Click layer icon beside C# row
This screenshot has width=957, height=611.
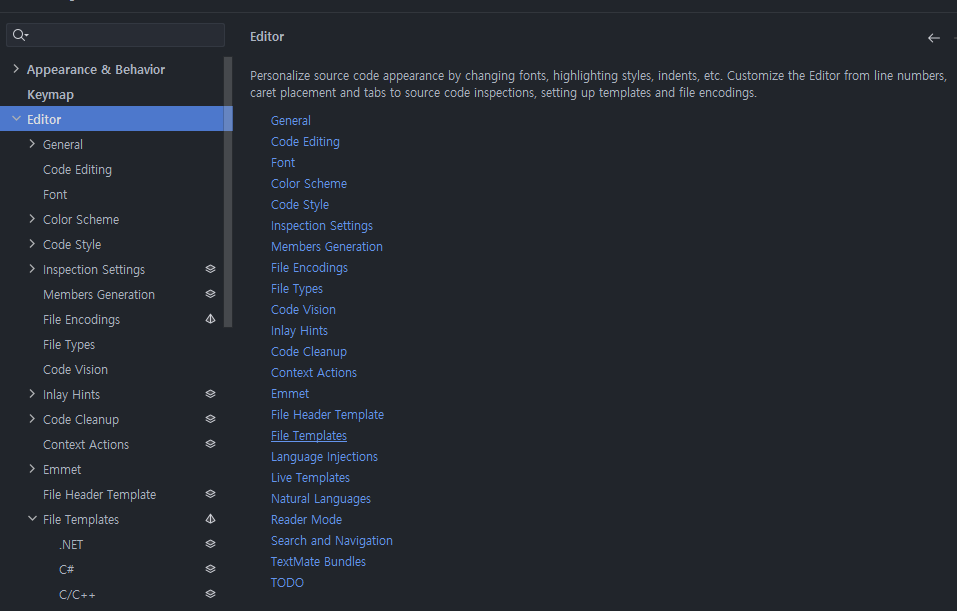[x=211, y=569]
